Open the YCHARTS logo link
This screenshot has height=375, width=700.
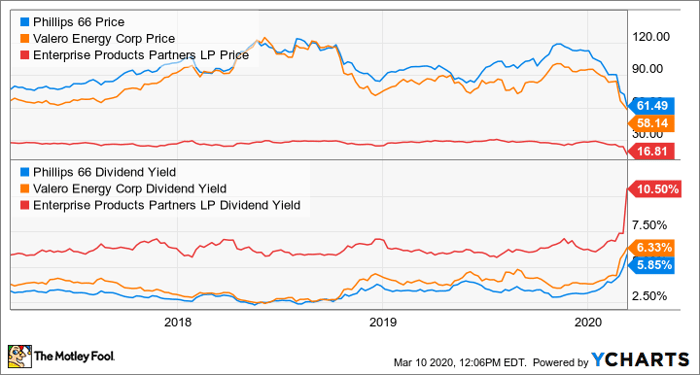(641, 359)
